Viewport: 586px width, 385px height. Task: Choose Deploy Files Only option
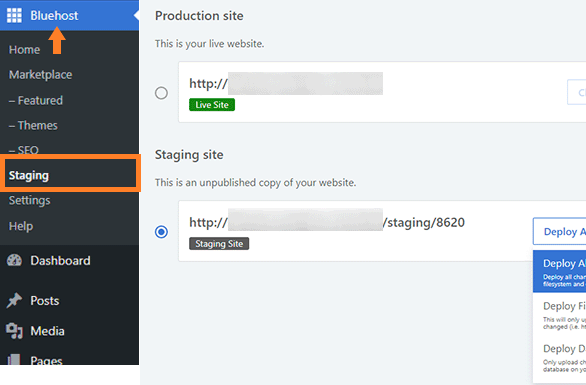pos(559,314)
